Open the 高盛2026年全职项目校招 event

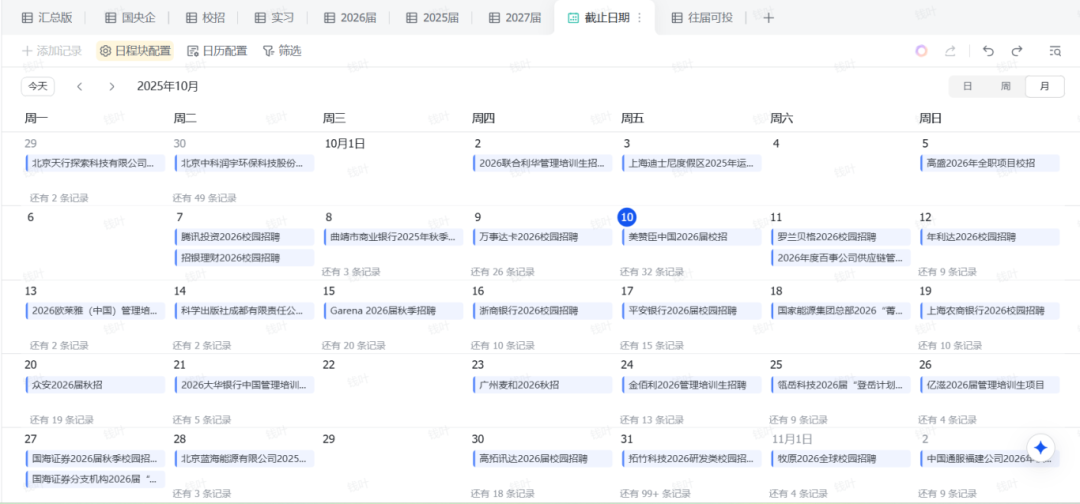(x=990, y=163)
